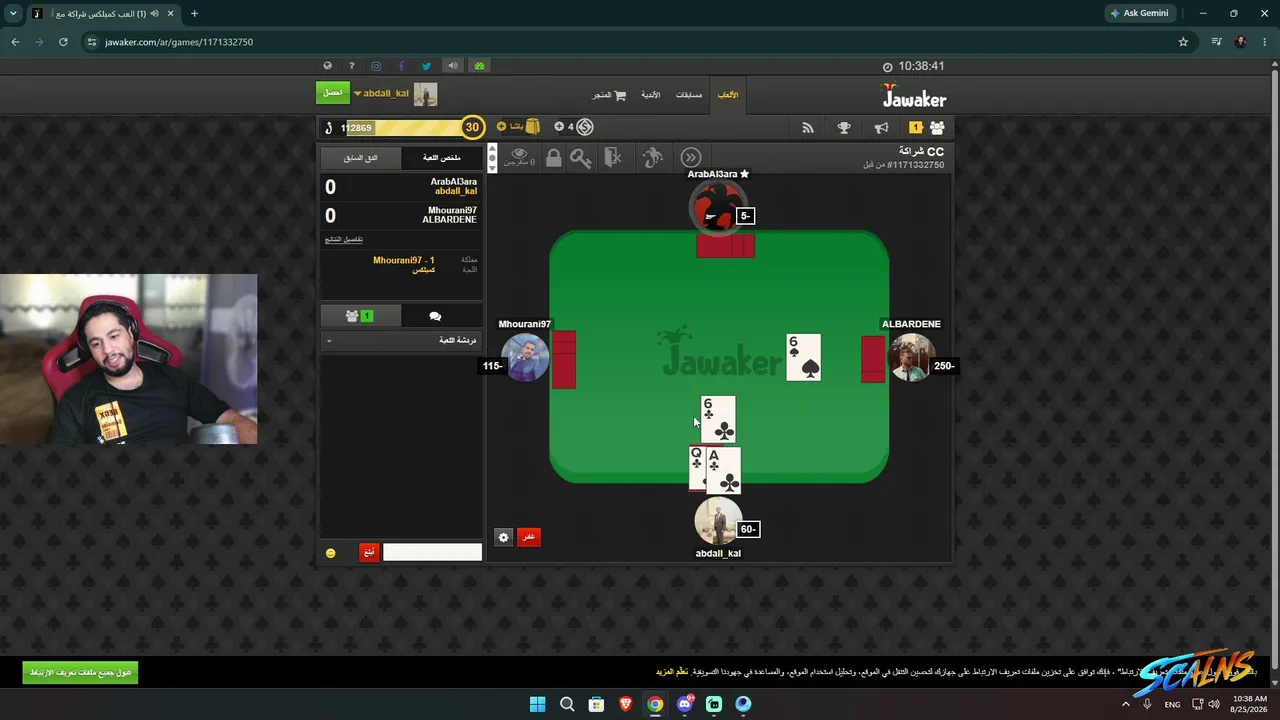Open Microsoft Store from the taskbar

[596, 704]
